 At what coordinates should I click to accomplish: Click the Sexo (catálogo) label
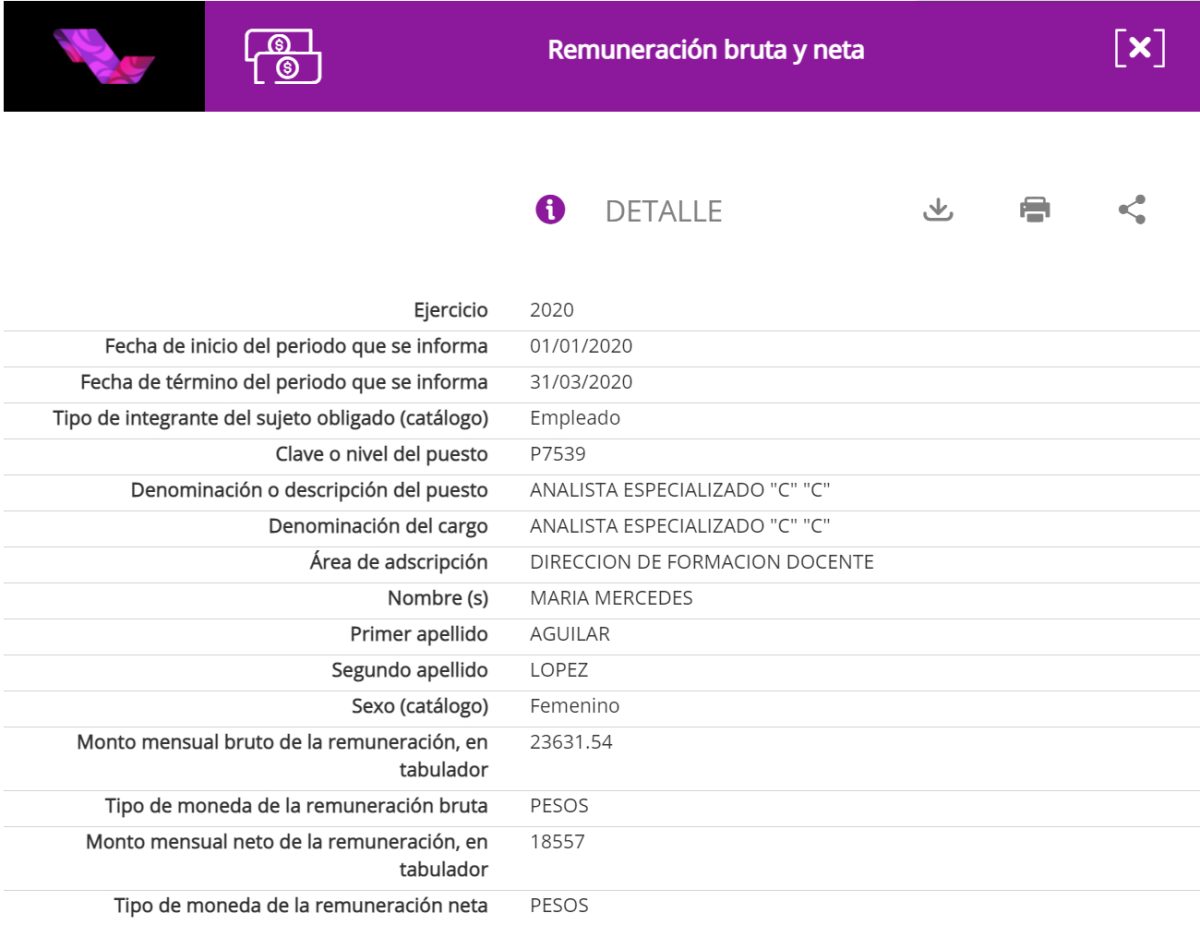[x=420, y=707]
